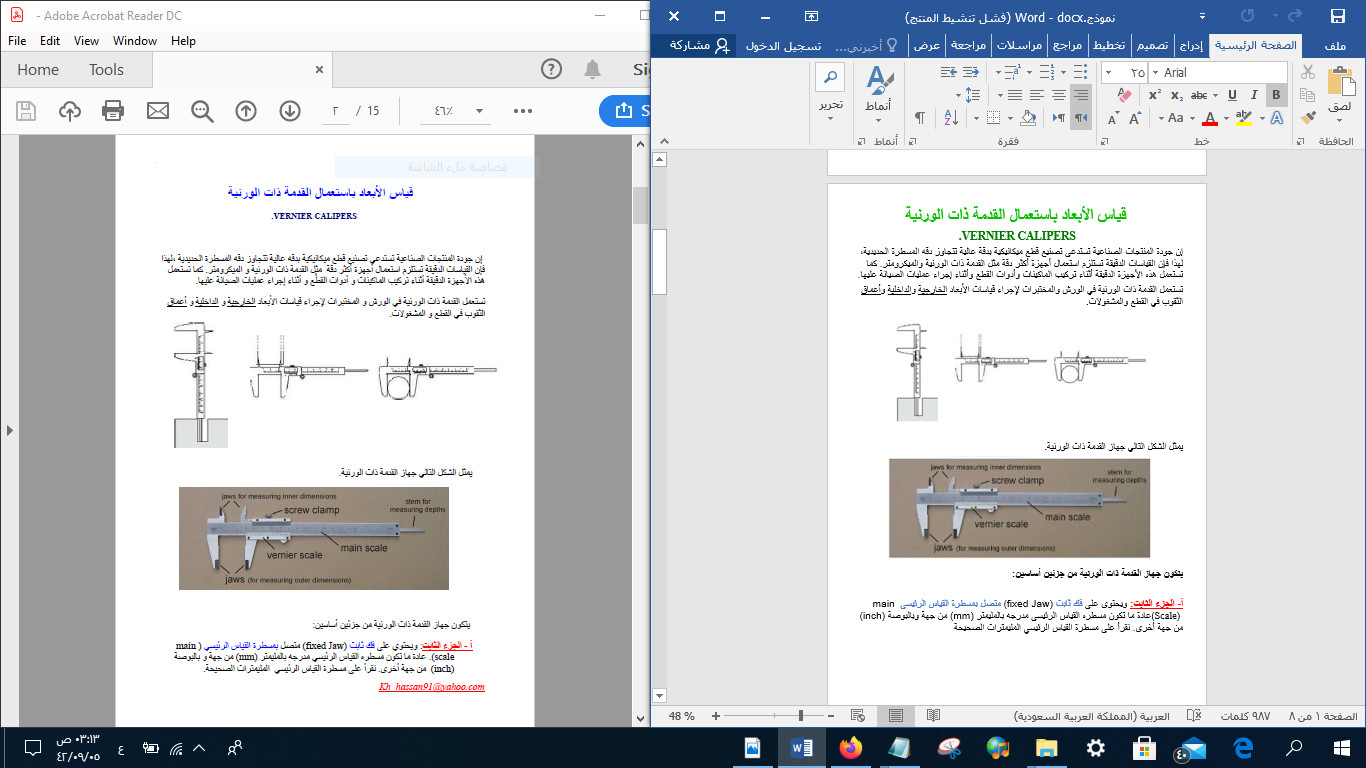Open the cloud save icon in Acrobat

(70, 111)
